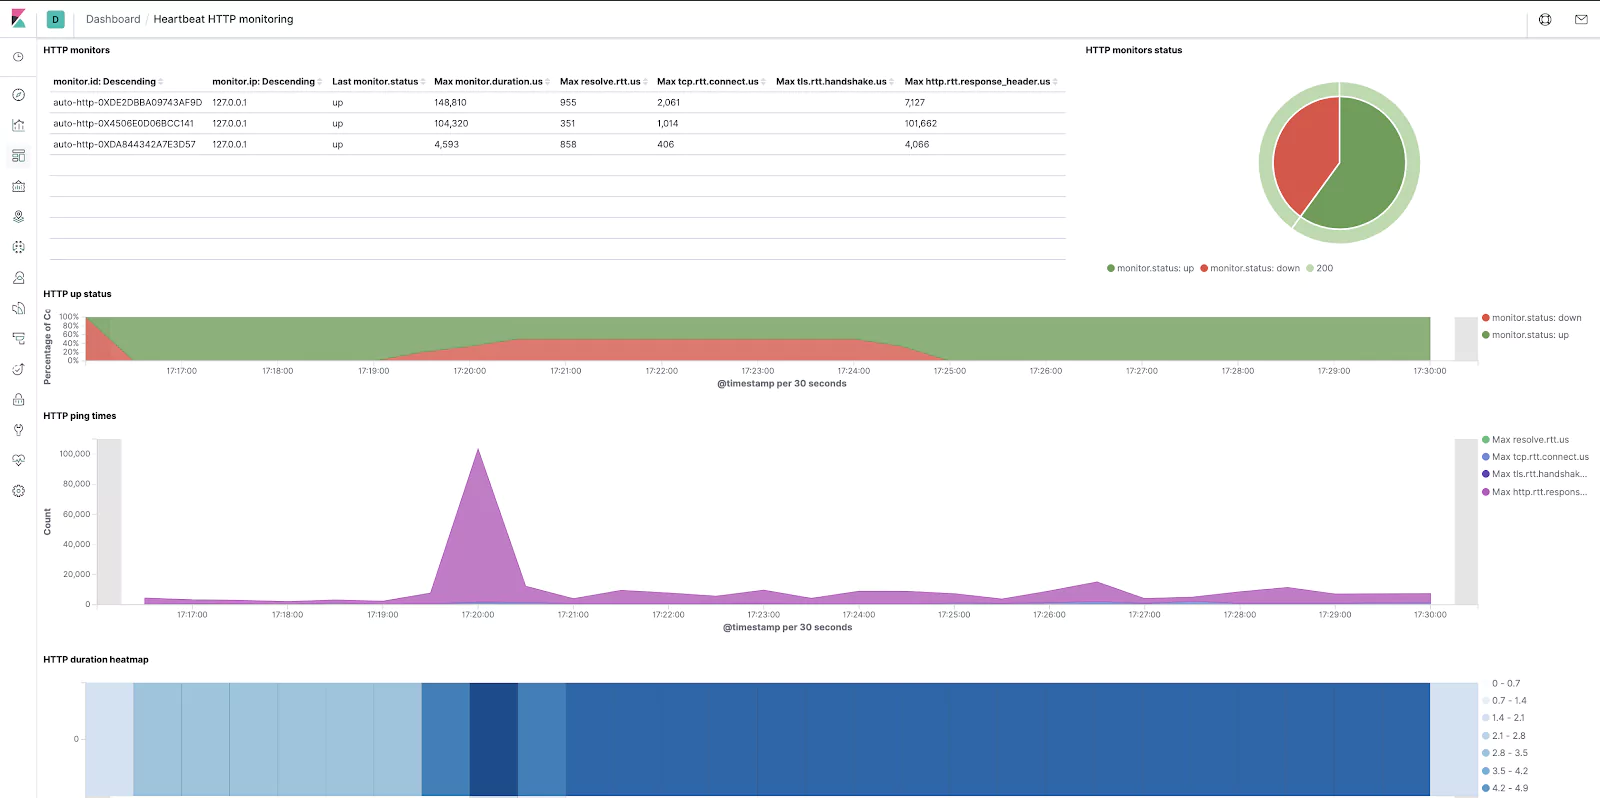The image size is (1600, 798).
Task: Select monitor auto-http-0XDE2DBBA09743AF9D row
Action: coord(557,102)
